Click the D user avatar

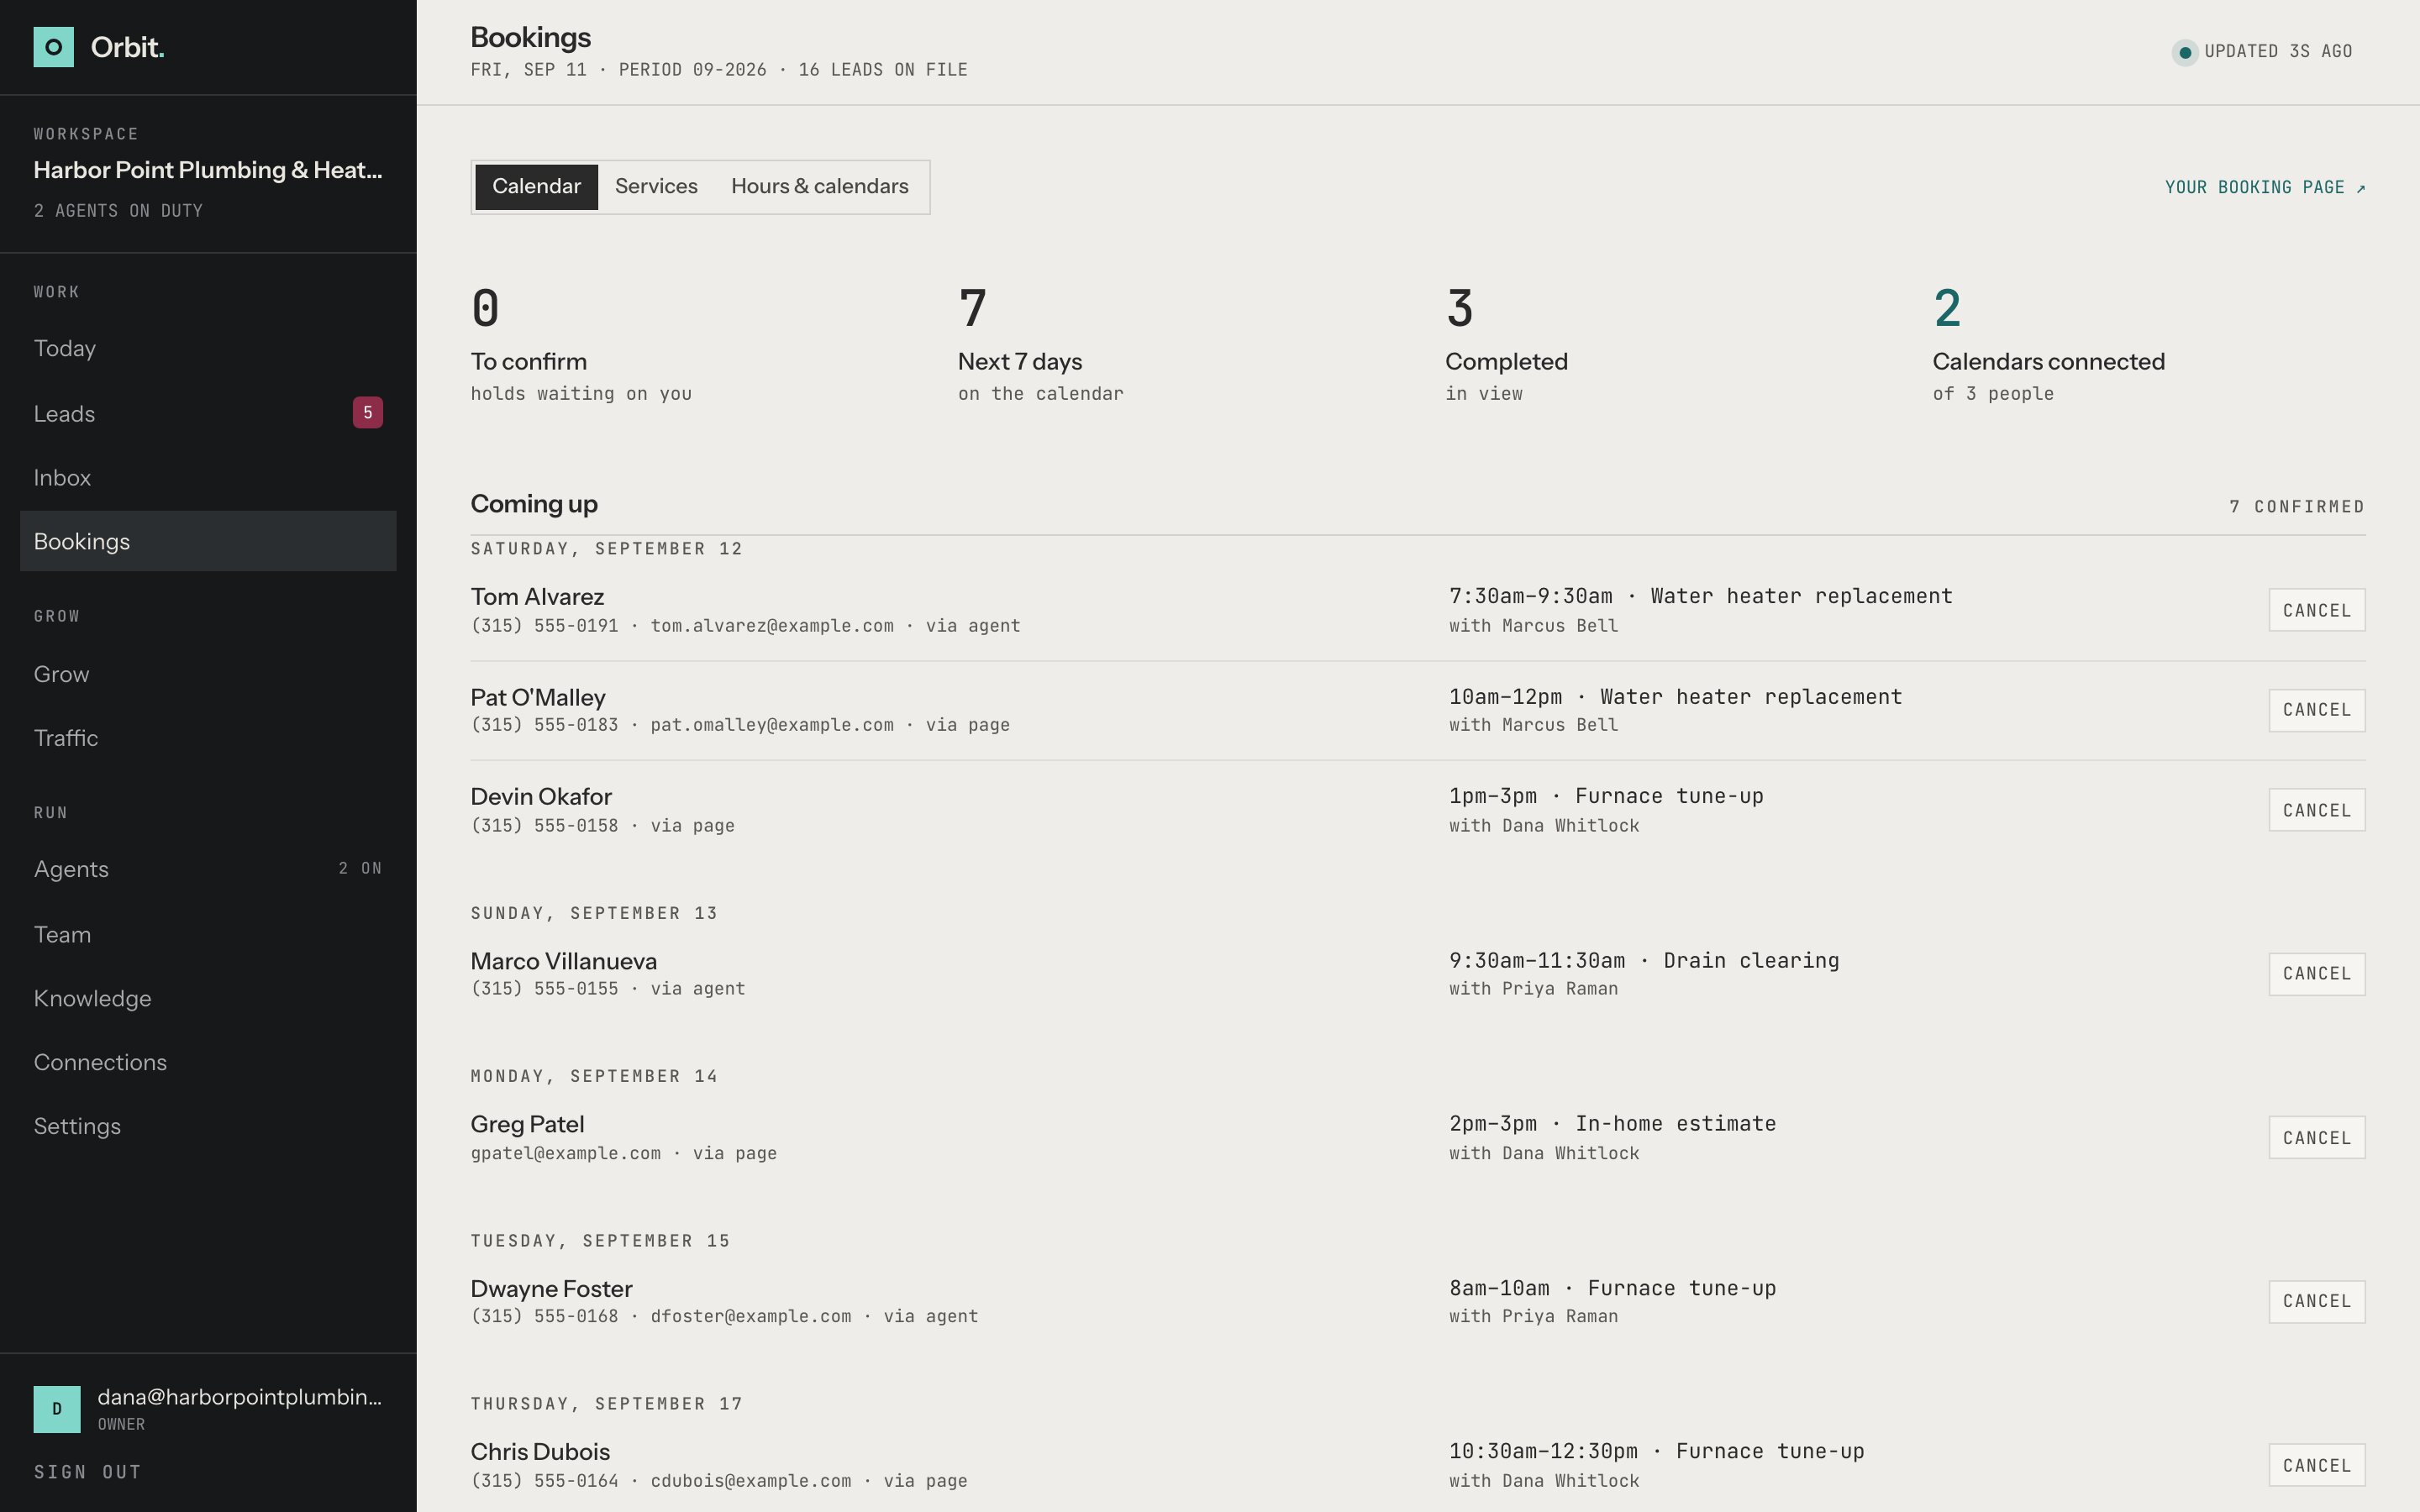click(57, 1409)
